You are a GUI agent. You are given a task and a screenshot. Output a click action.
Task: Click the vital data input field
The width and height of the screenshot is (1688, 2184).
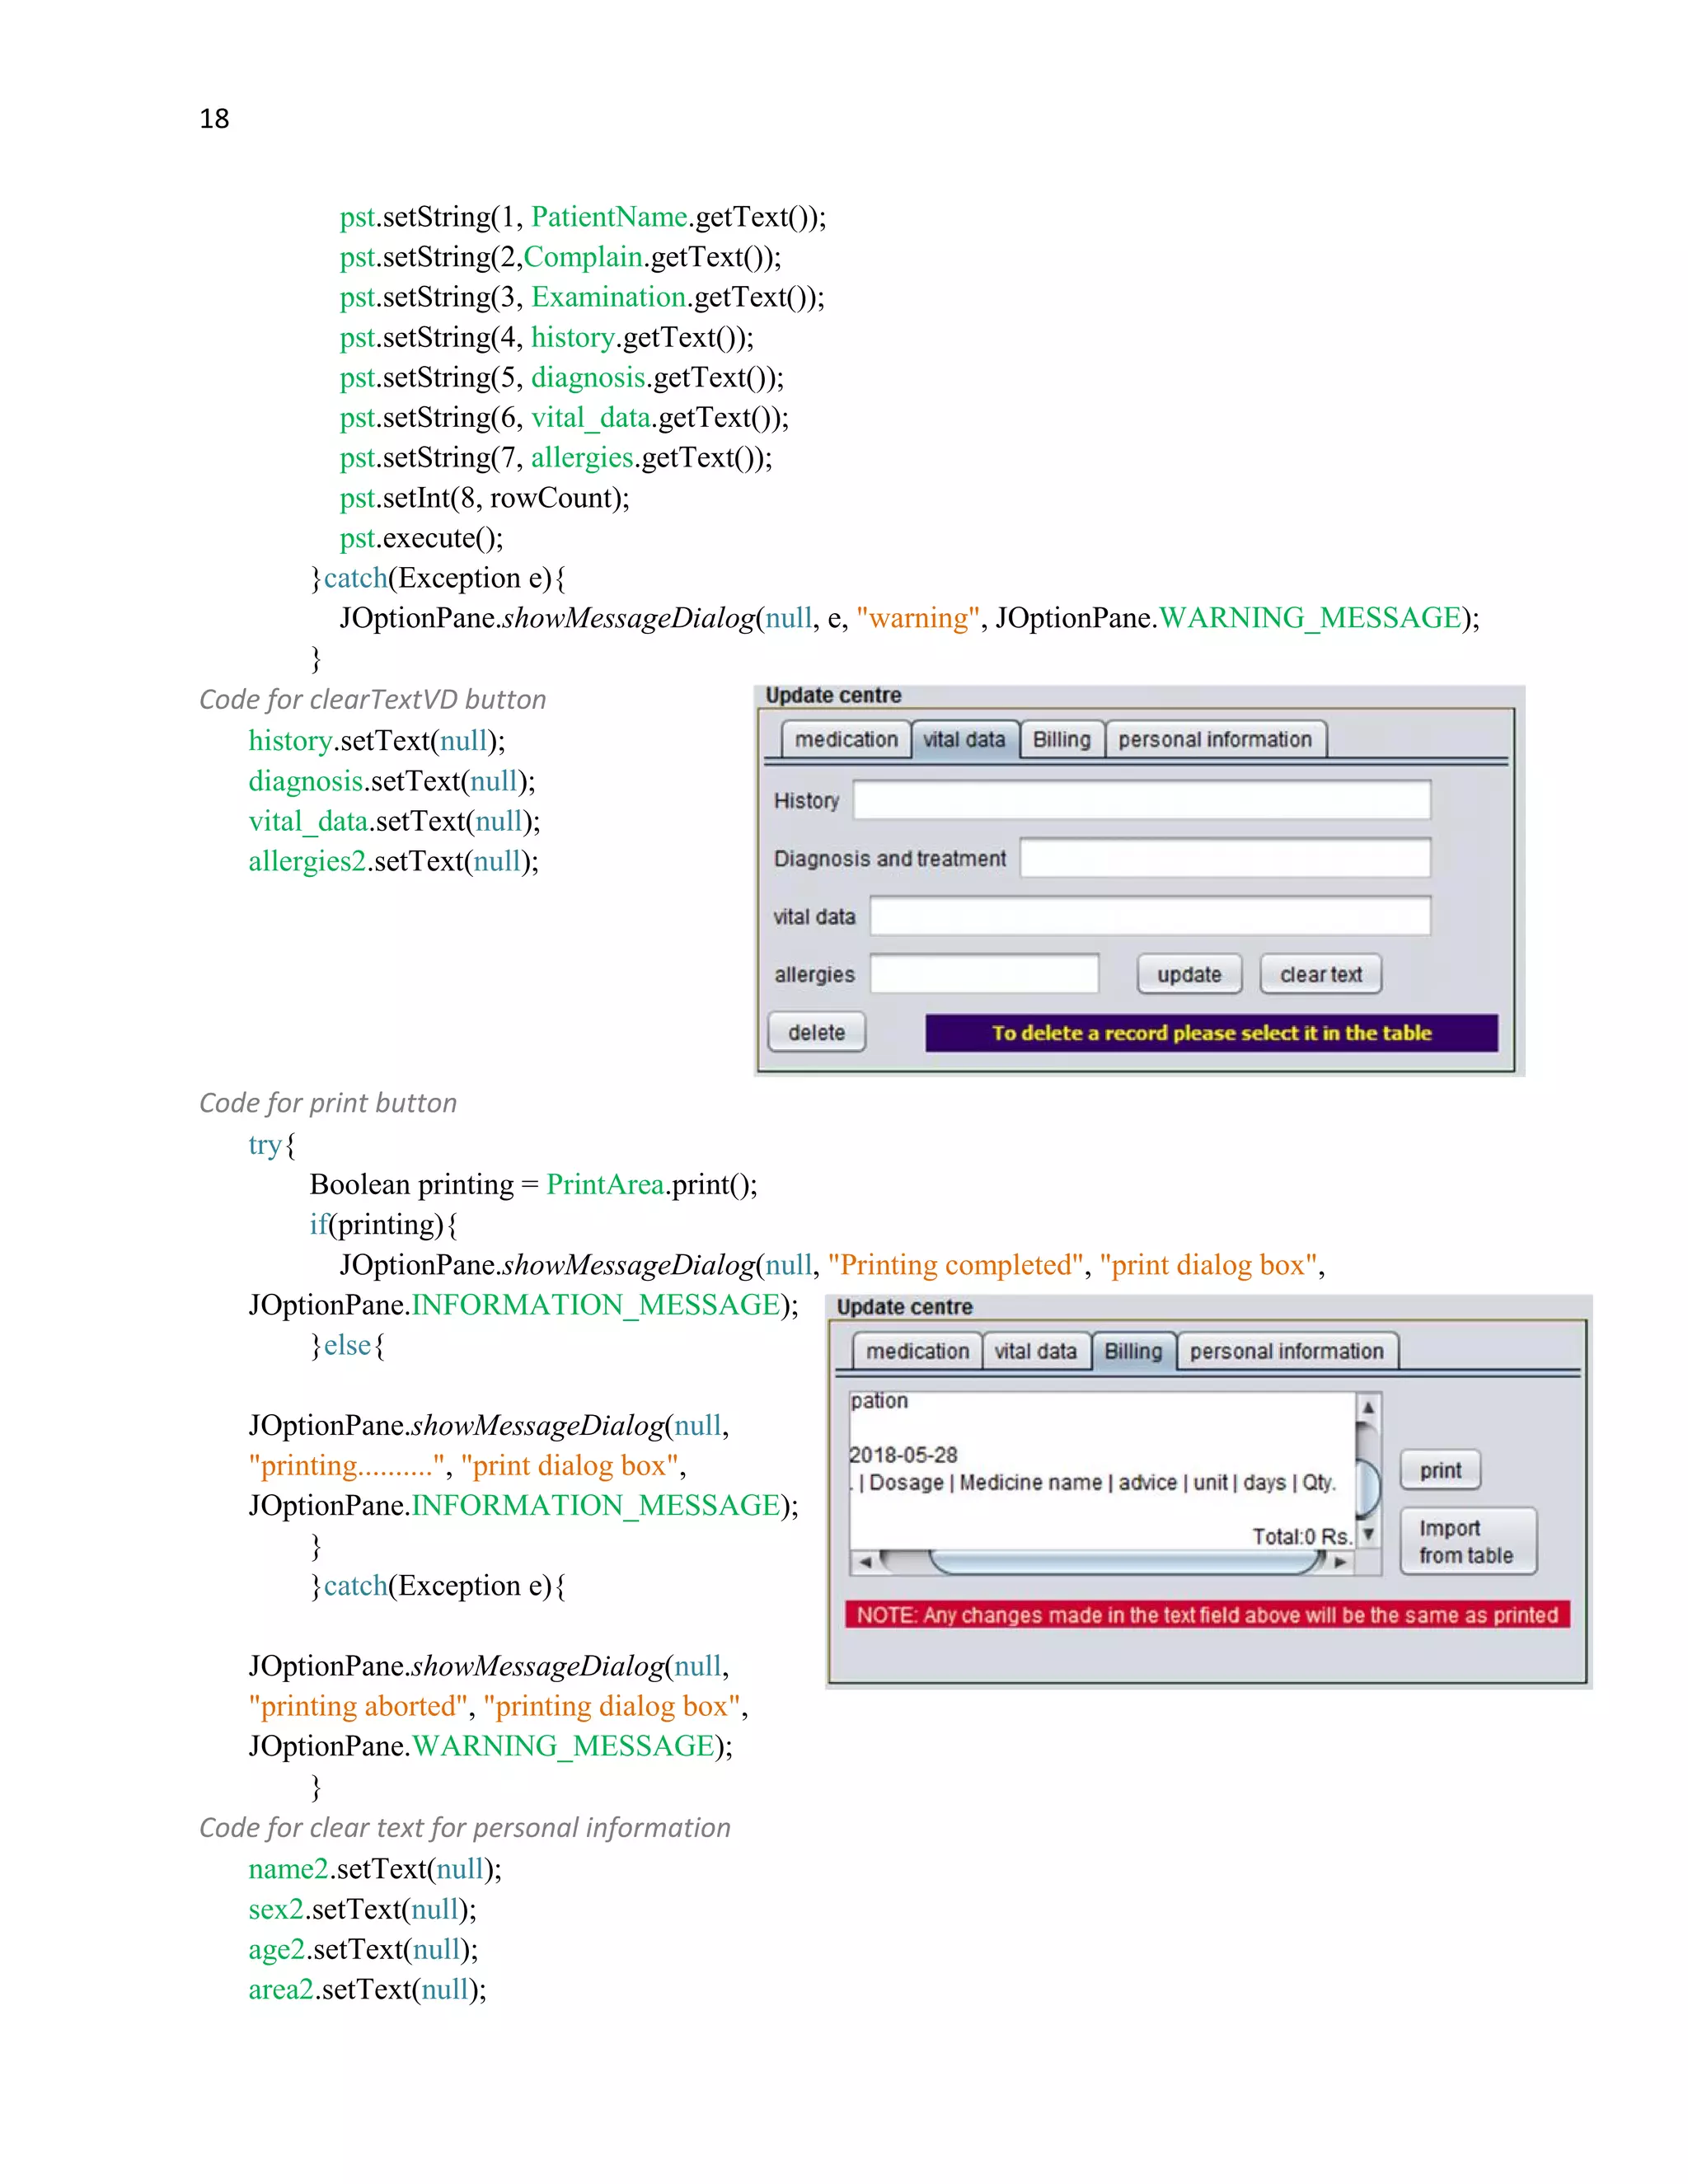(x=1149, y=916)
